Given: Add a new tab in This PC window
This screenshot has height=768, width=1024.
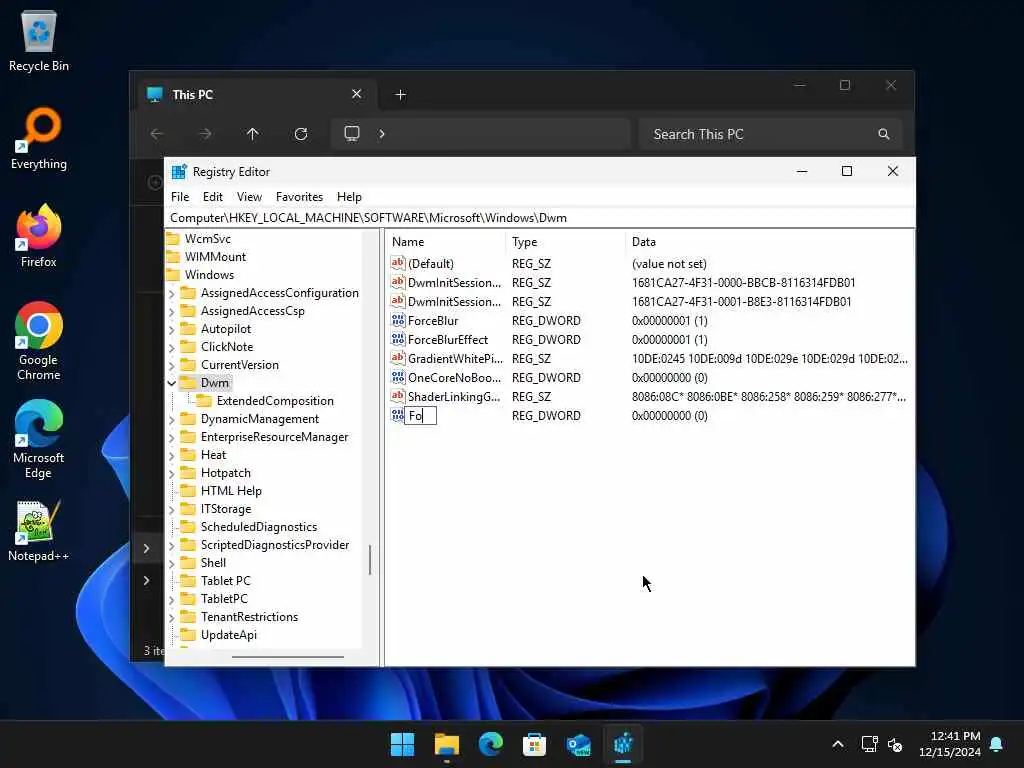Looking at the screenshot, I should [401, 95].
